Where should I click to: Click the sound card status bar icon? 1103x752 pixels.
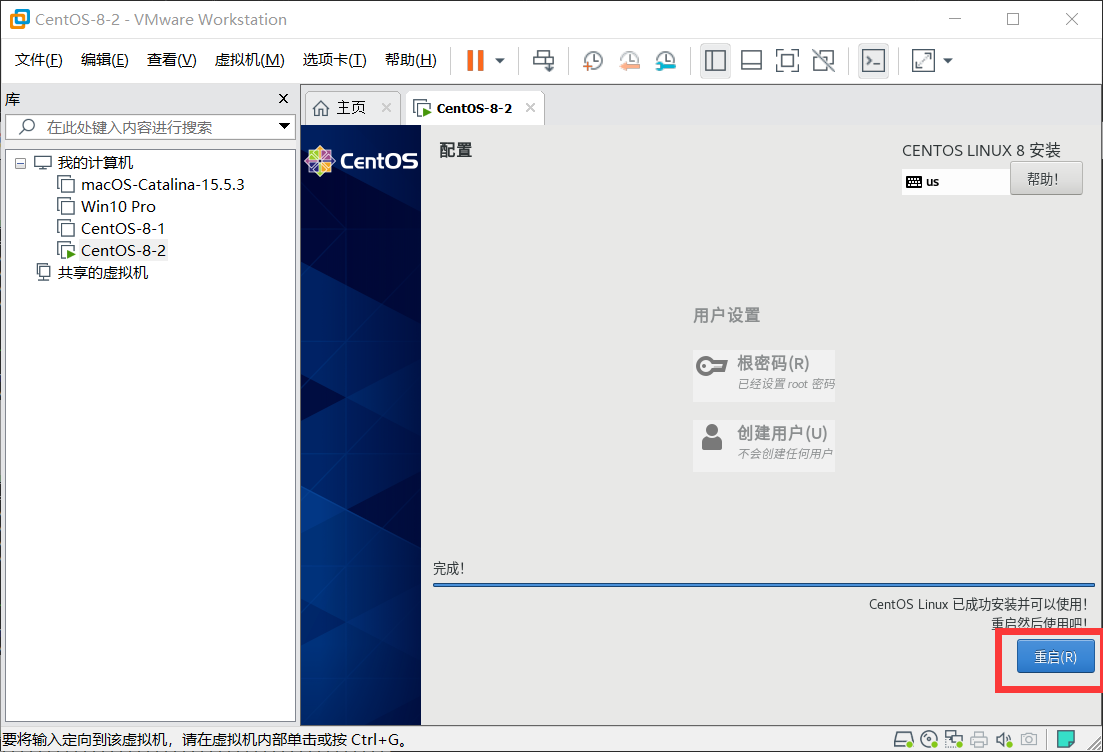click(x=1004, y=739)
